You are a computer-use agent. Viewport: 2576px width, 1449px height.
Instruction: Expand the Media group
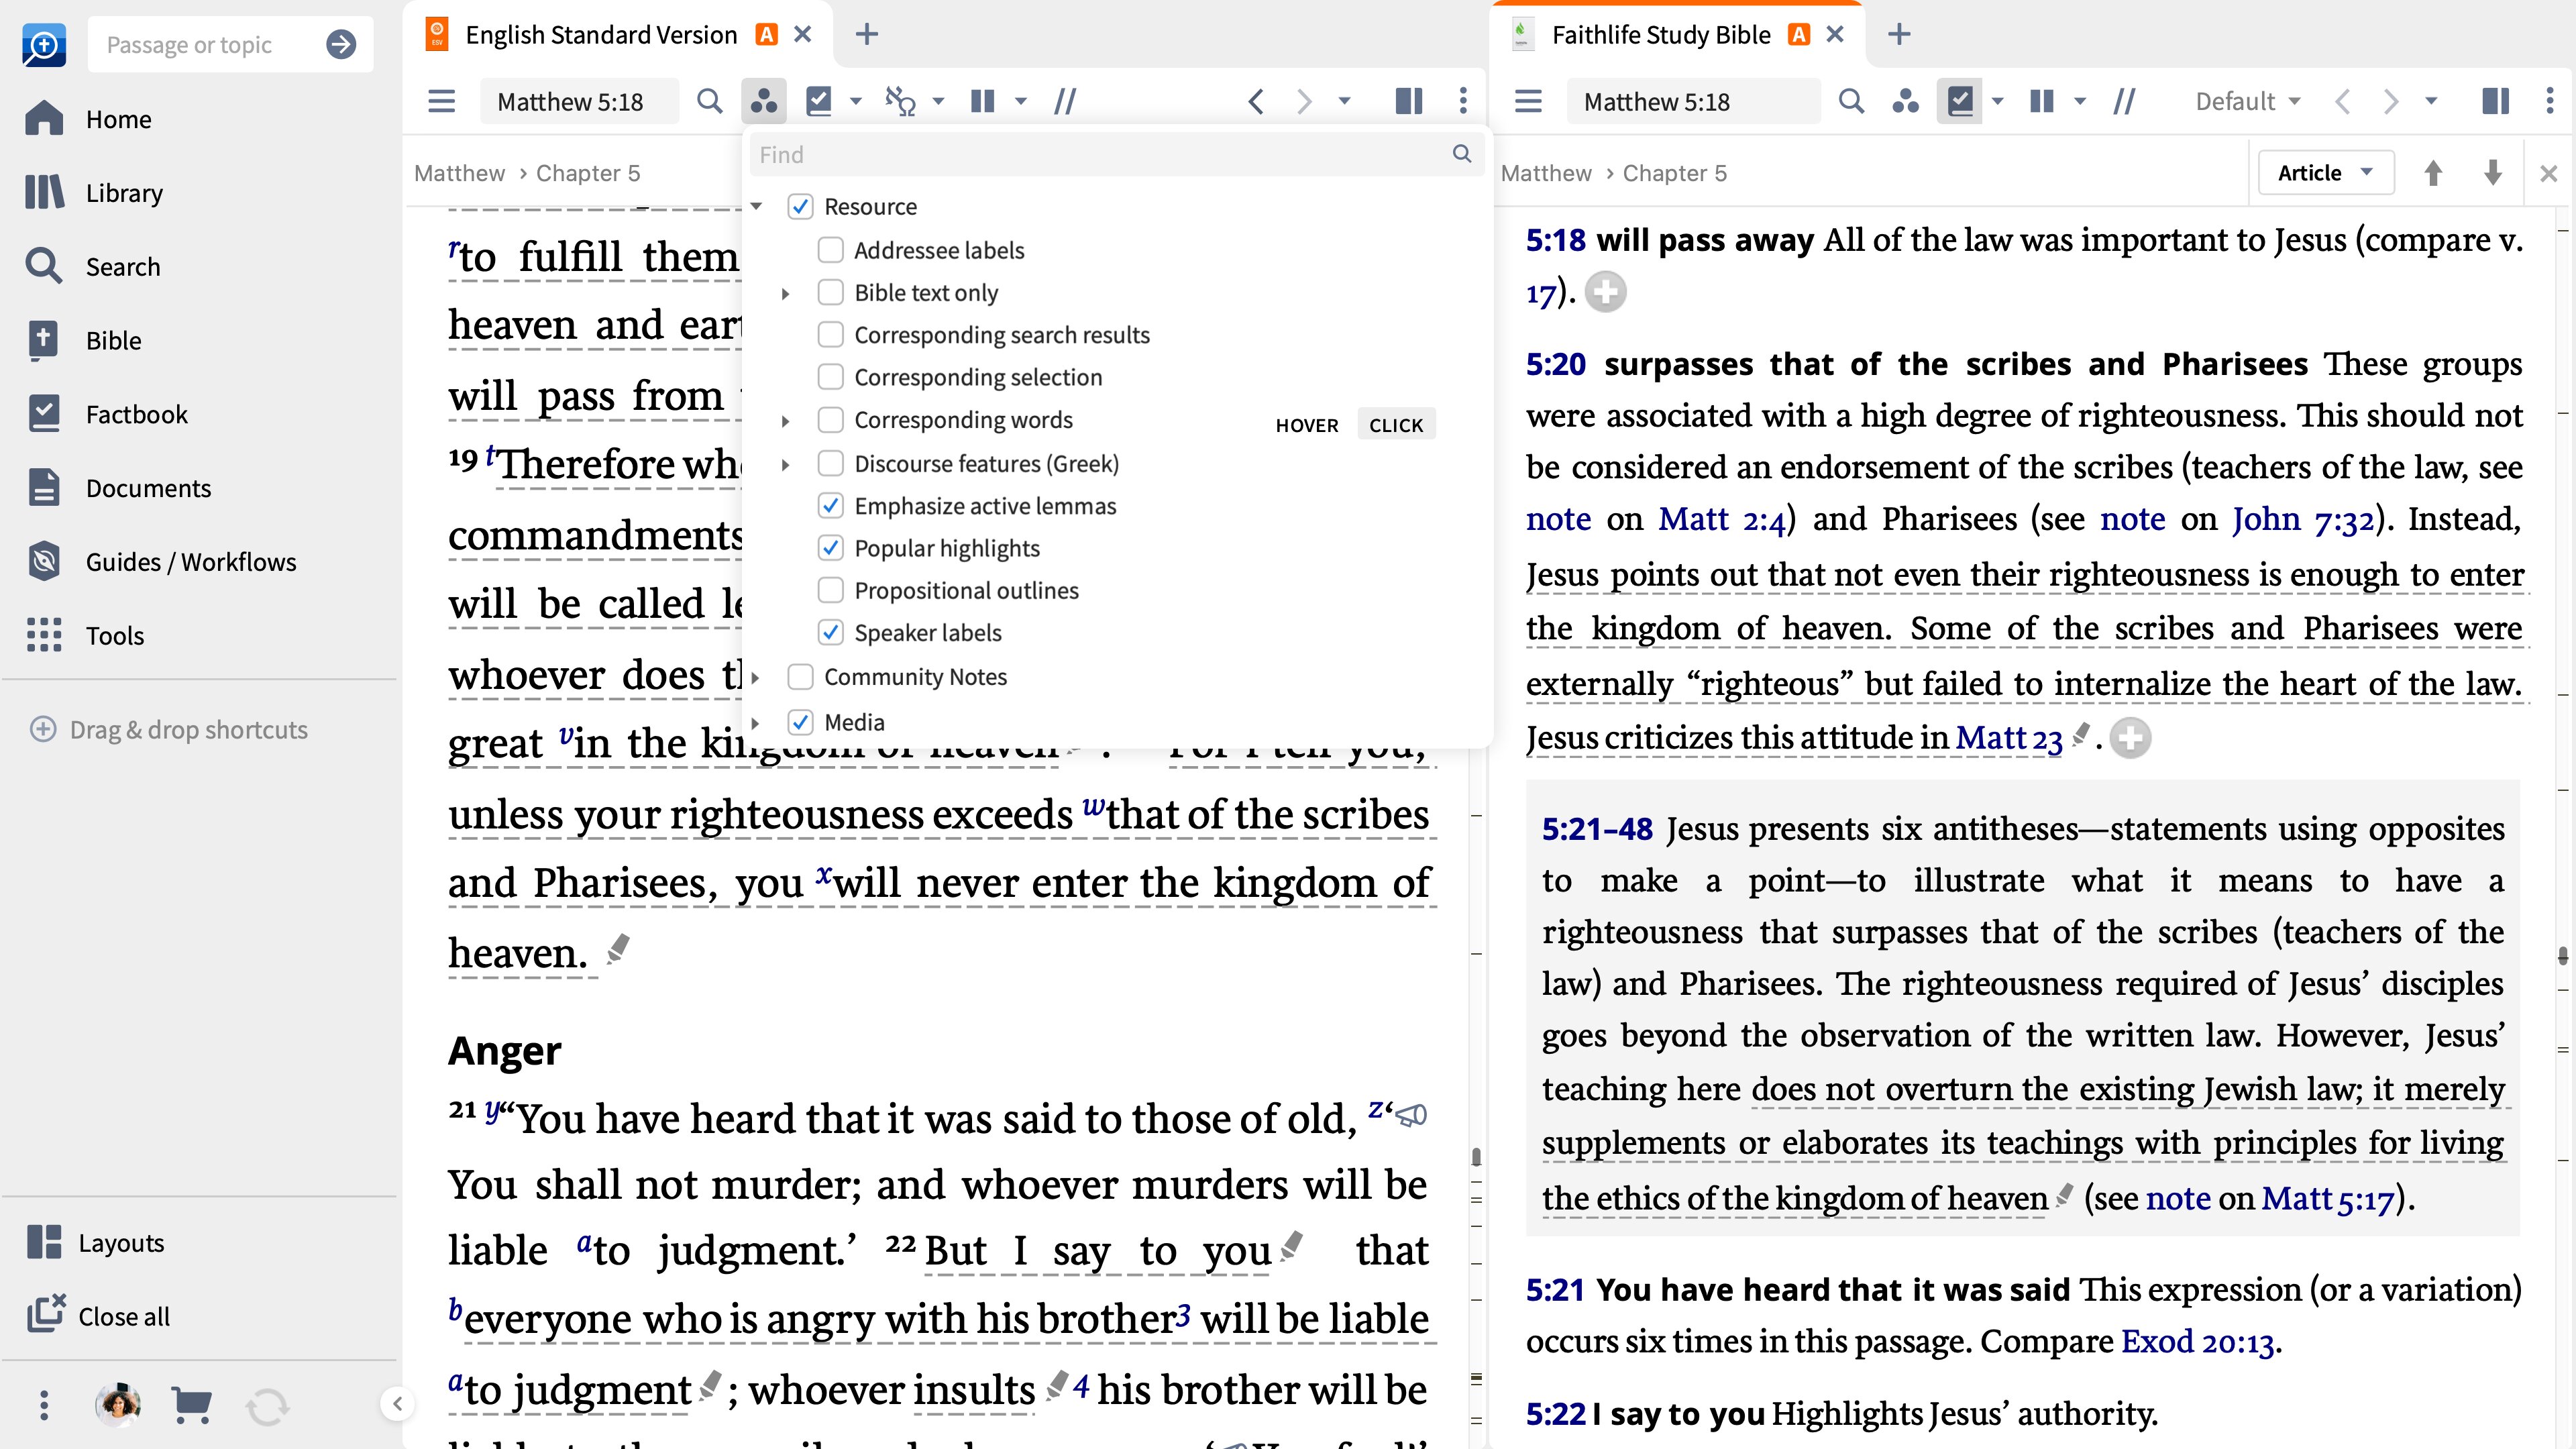(756, 722)
